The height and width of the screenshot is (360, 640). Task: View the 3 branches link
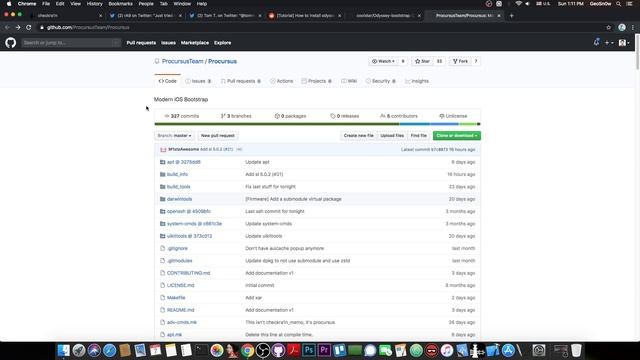pos(236,116)
